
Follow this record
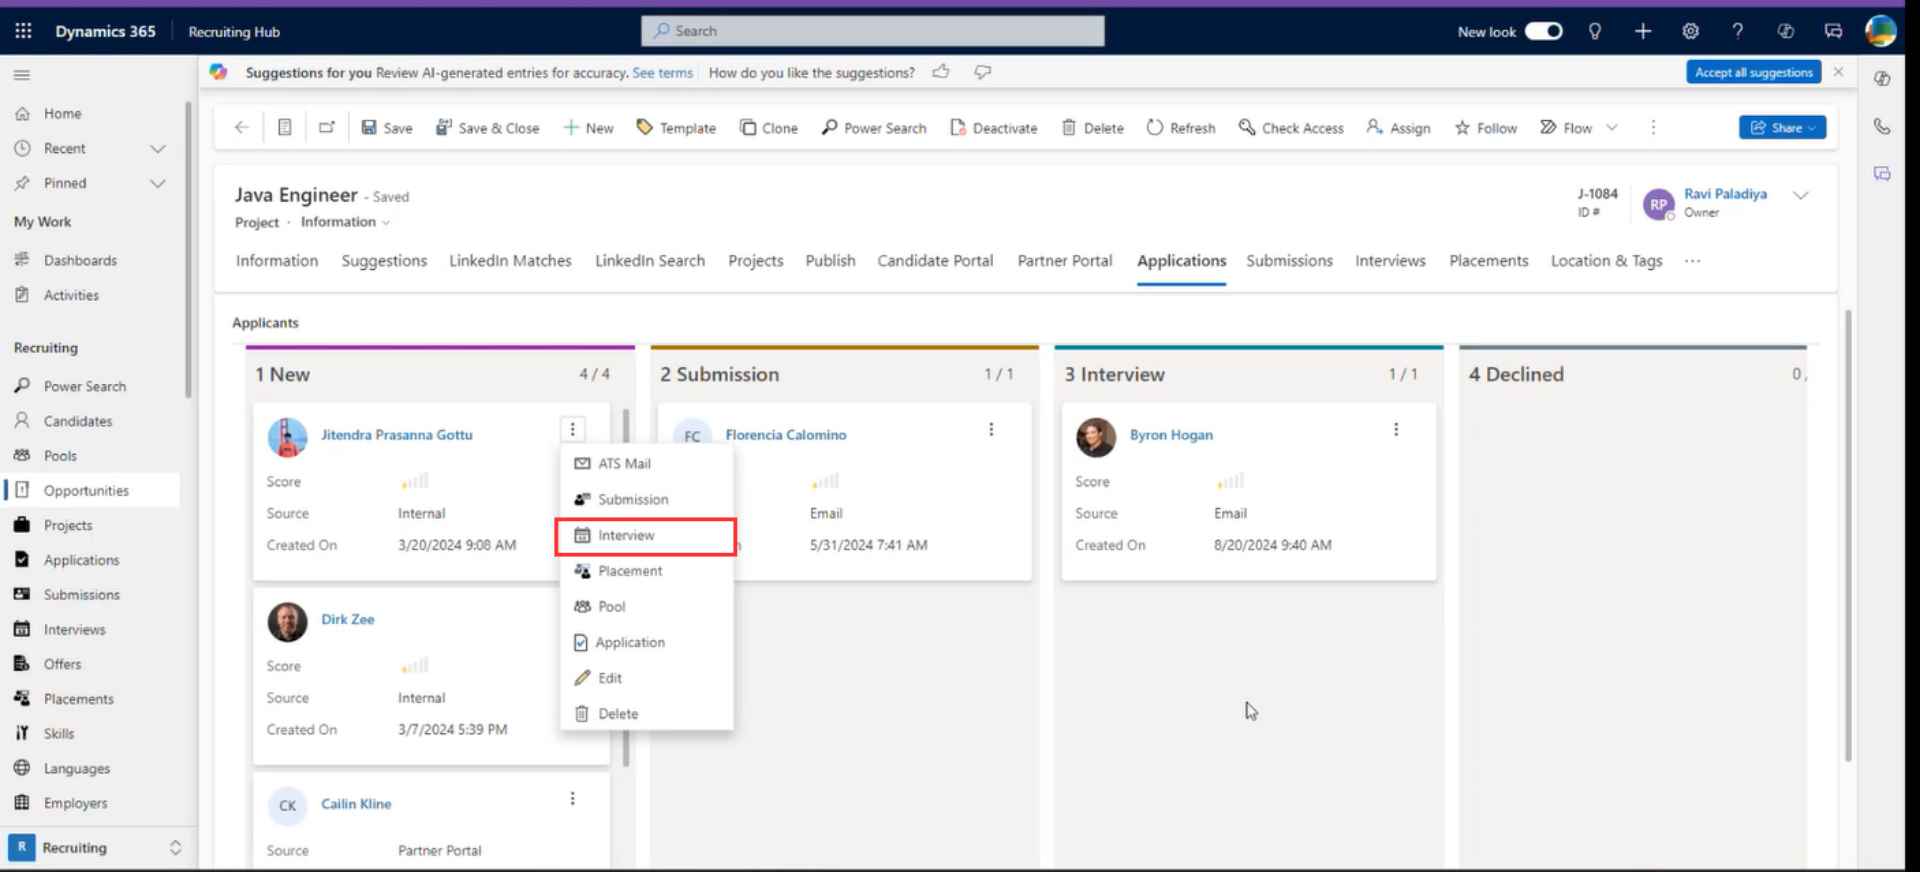click(1485, 128)
